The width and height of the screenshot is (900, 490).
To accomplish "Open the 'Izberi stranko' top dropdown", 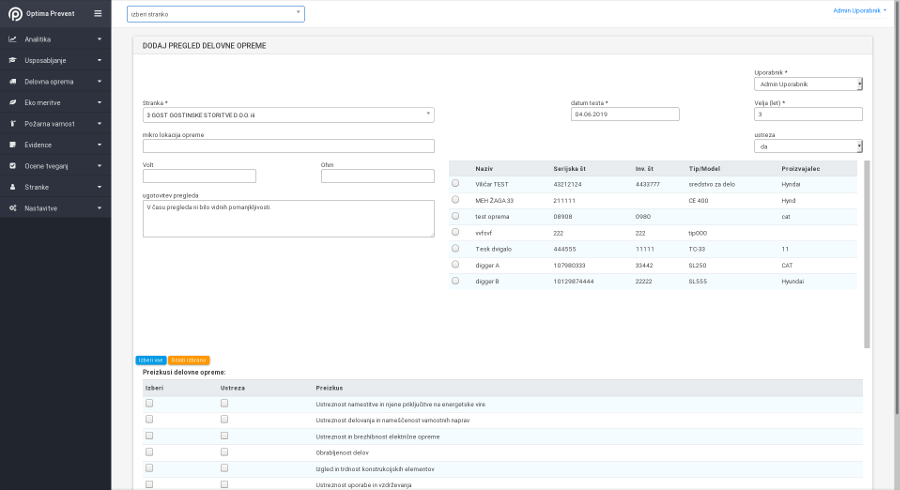I will click(216, 14).
